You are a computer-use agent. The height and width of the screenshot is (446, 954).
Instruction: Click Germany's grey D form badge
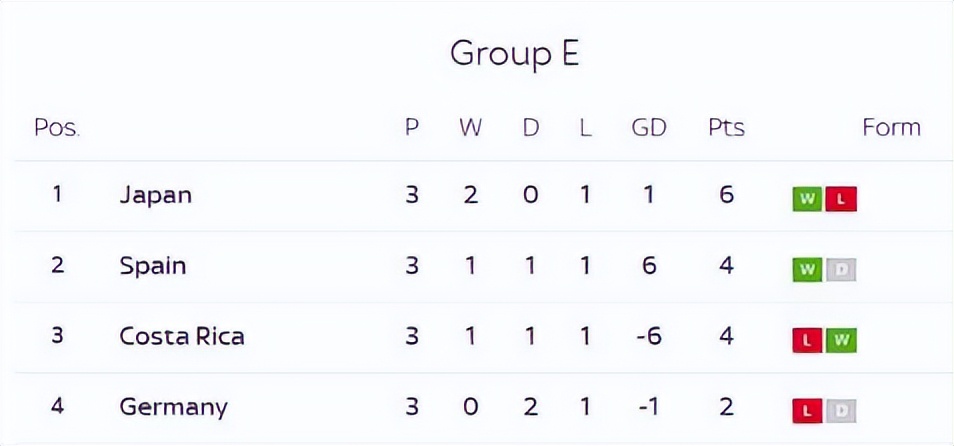pos(841,411)
